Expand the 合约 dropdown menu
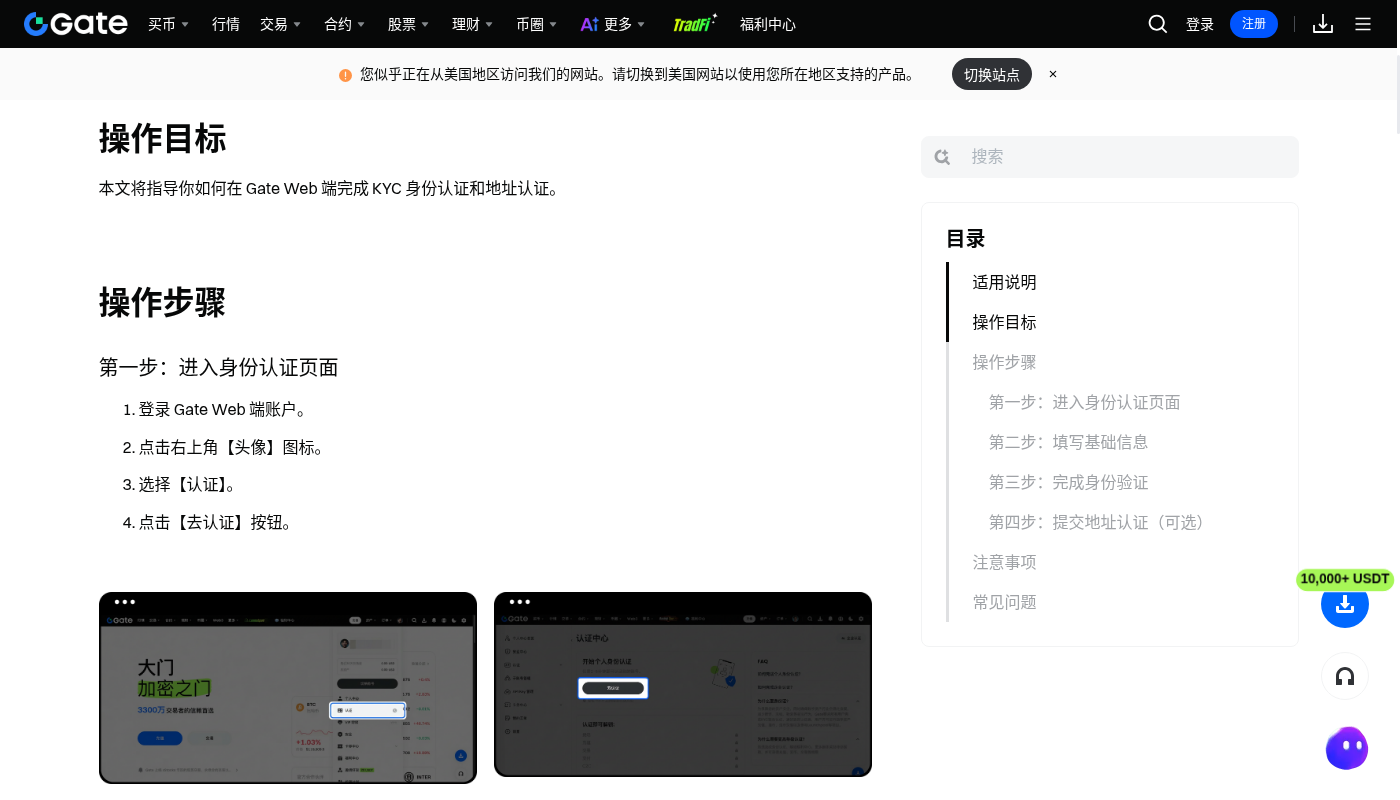The image size is (1400, 800). [345, 24]
